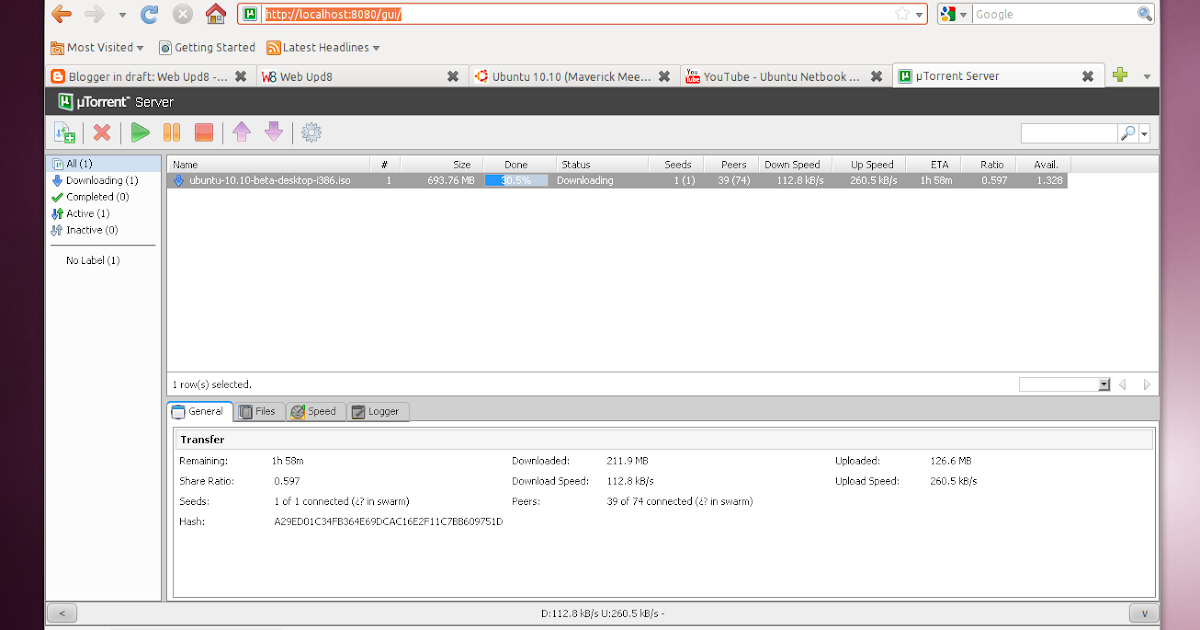1200x630 pixels.
Task: Open the Latest Headlines feed menu
Action: coord(323,47)
